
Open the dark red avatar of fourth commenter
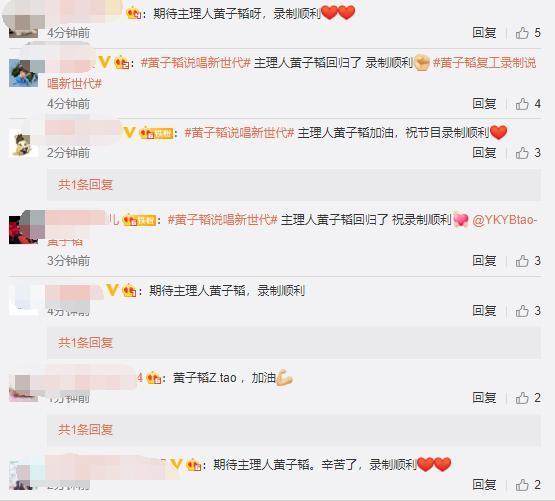23,230
